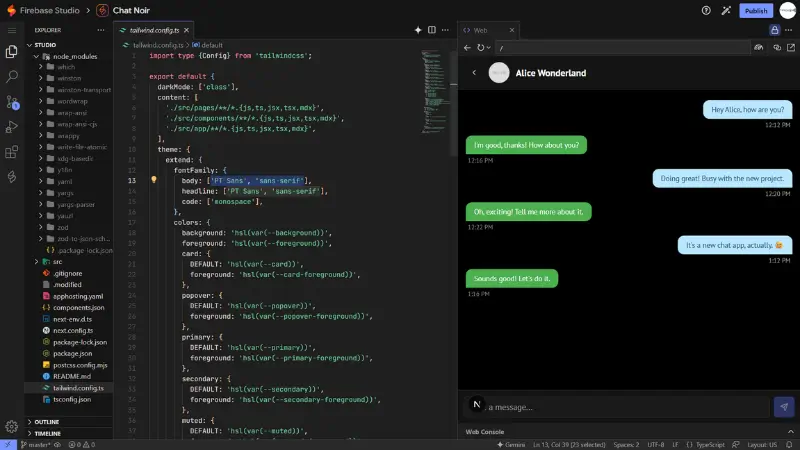Click the split editor icon

click(433, 30)
